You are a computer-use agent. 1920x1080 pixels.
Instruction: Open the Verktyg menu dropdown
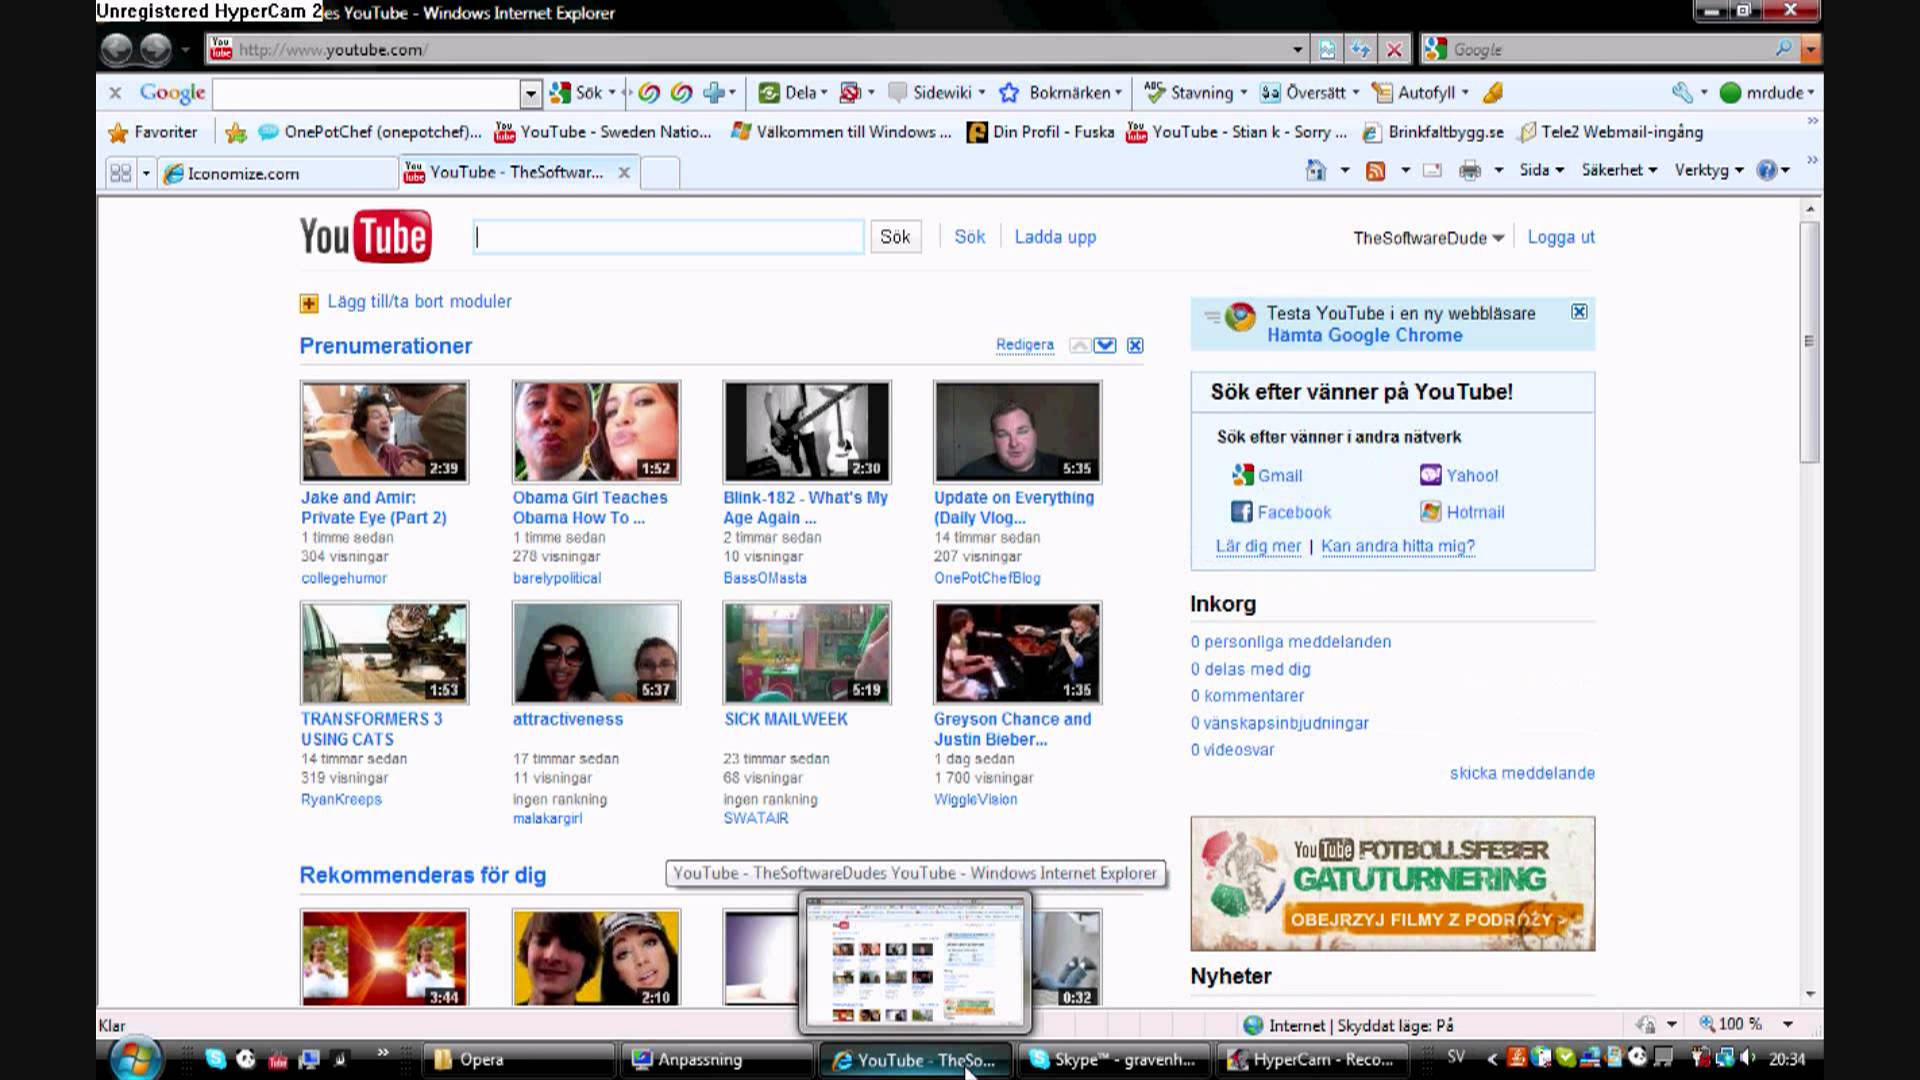coord(1709,170)
